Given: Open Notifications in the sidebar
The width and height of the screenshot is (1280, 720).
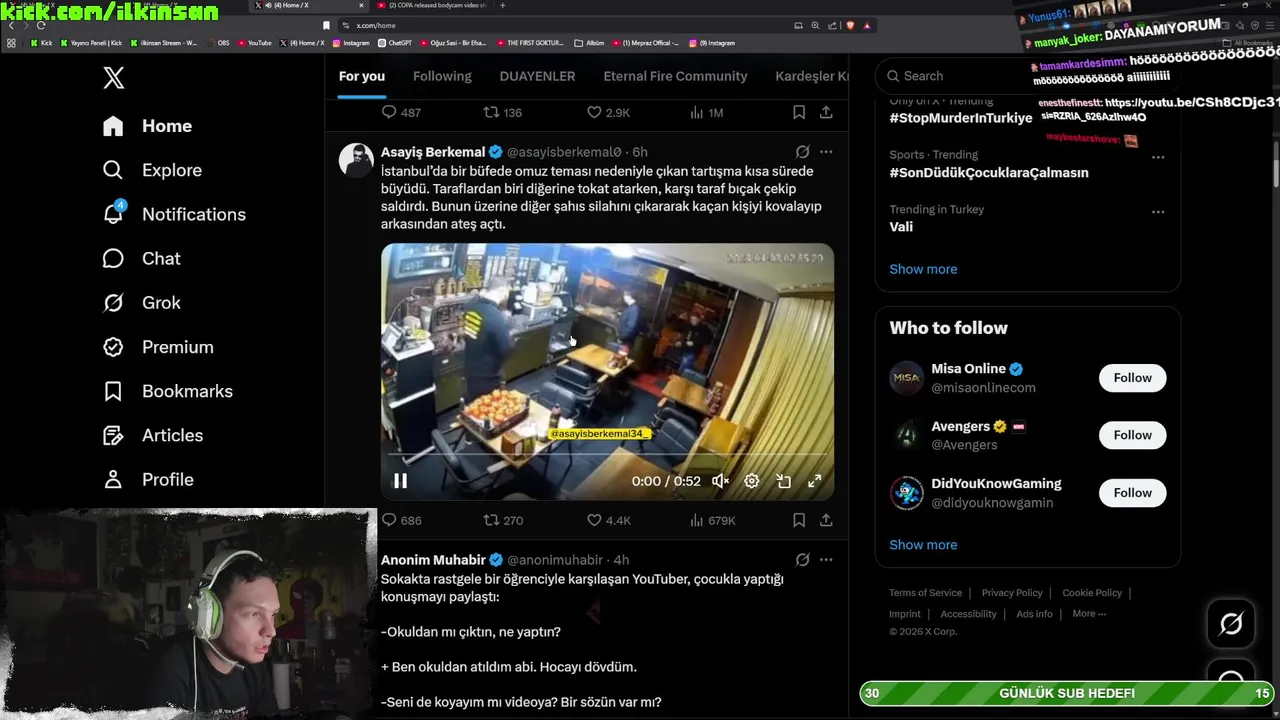Looking at the screenshot, I should pos(174,214).
